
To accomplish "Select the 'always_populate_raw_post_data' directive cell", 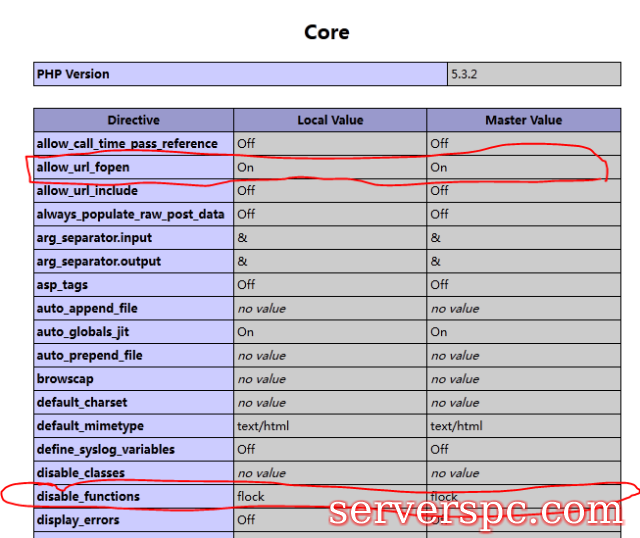I will click(x=133, y=214).
